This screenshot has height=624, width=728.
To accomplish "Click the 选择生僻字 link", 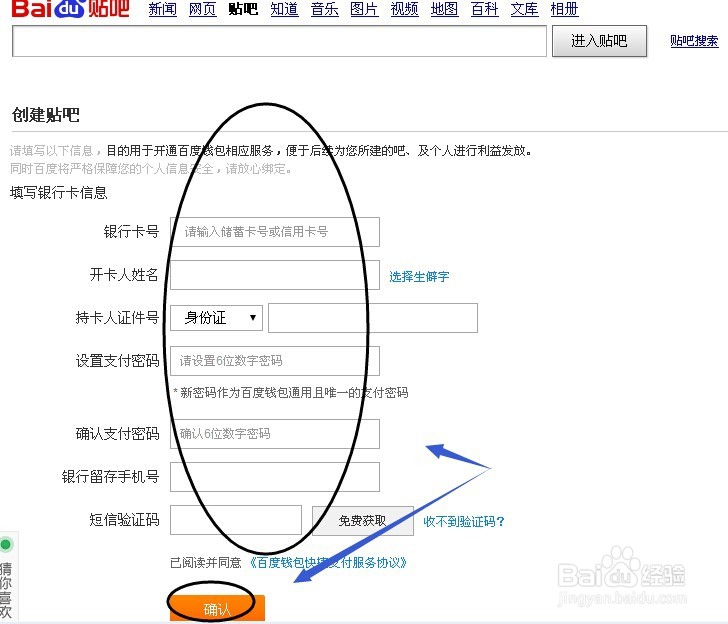I will point(419,277).
